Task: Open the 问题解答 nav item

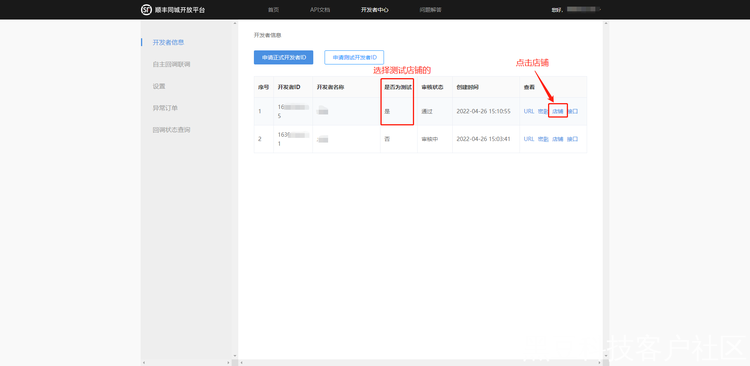Action: [x=430, y=10]
